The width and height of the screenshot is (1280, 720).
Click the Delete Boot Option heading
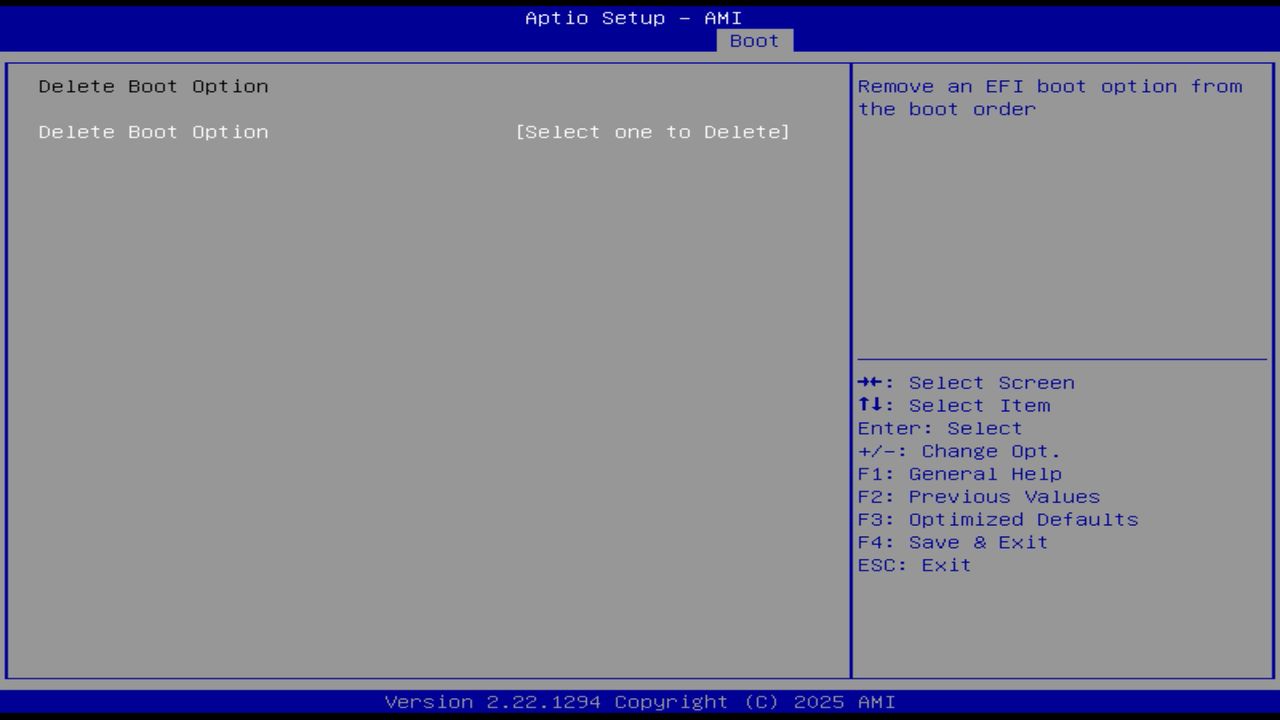pyautogui.click(x=153, y=86)
